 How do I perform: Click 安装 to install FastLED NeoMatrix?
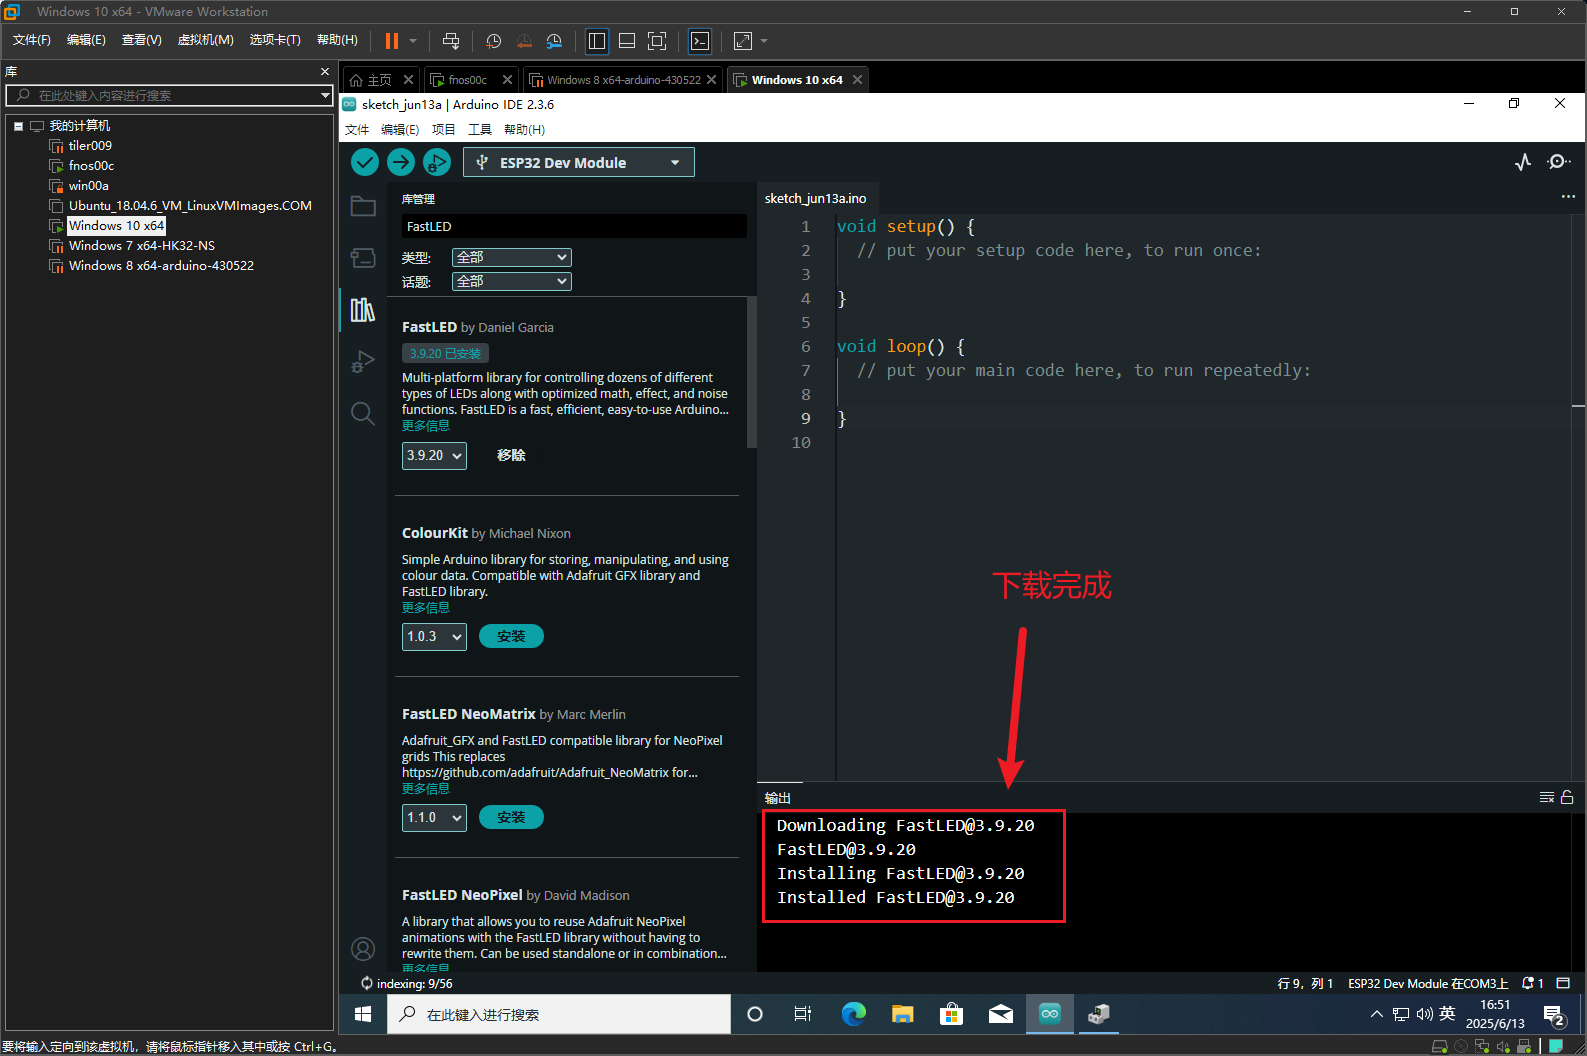(x=511, y=817)
